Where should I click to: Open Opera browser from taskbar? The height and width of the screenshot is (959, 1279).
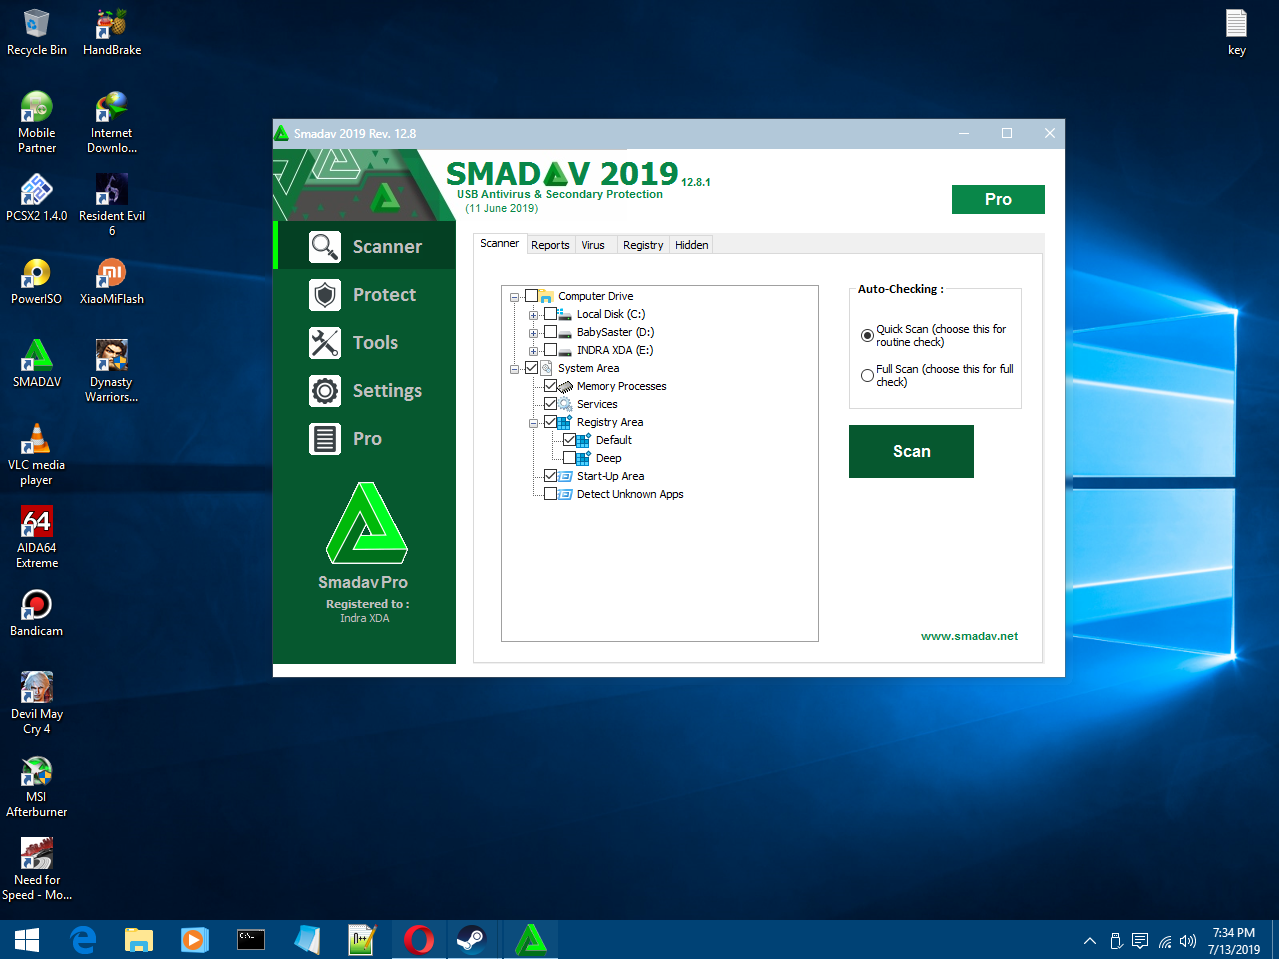point(418,940)
